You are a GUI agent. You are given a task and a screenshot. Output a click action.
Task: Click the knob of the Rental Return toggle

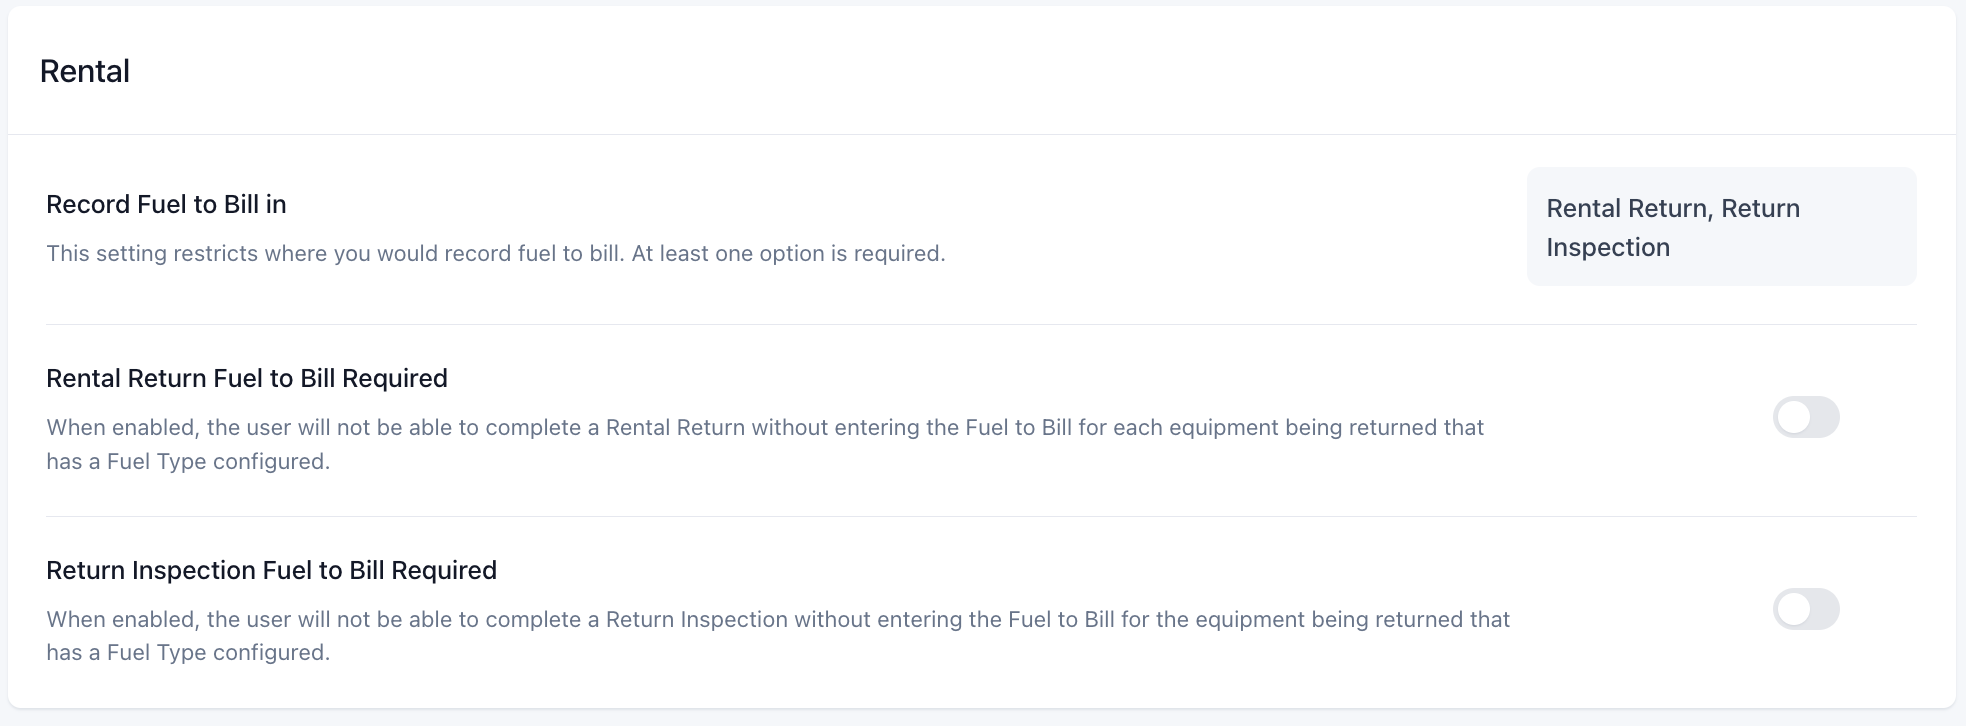[1794, 417]
